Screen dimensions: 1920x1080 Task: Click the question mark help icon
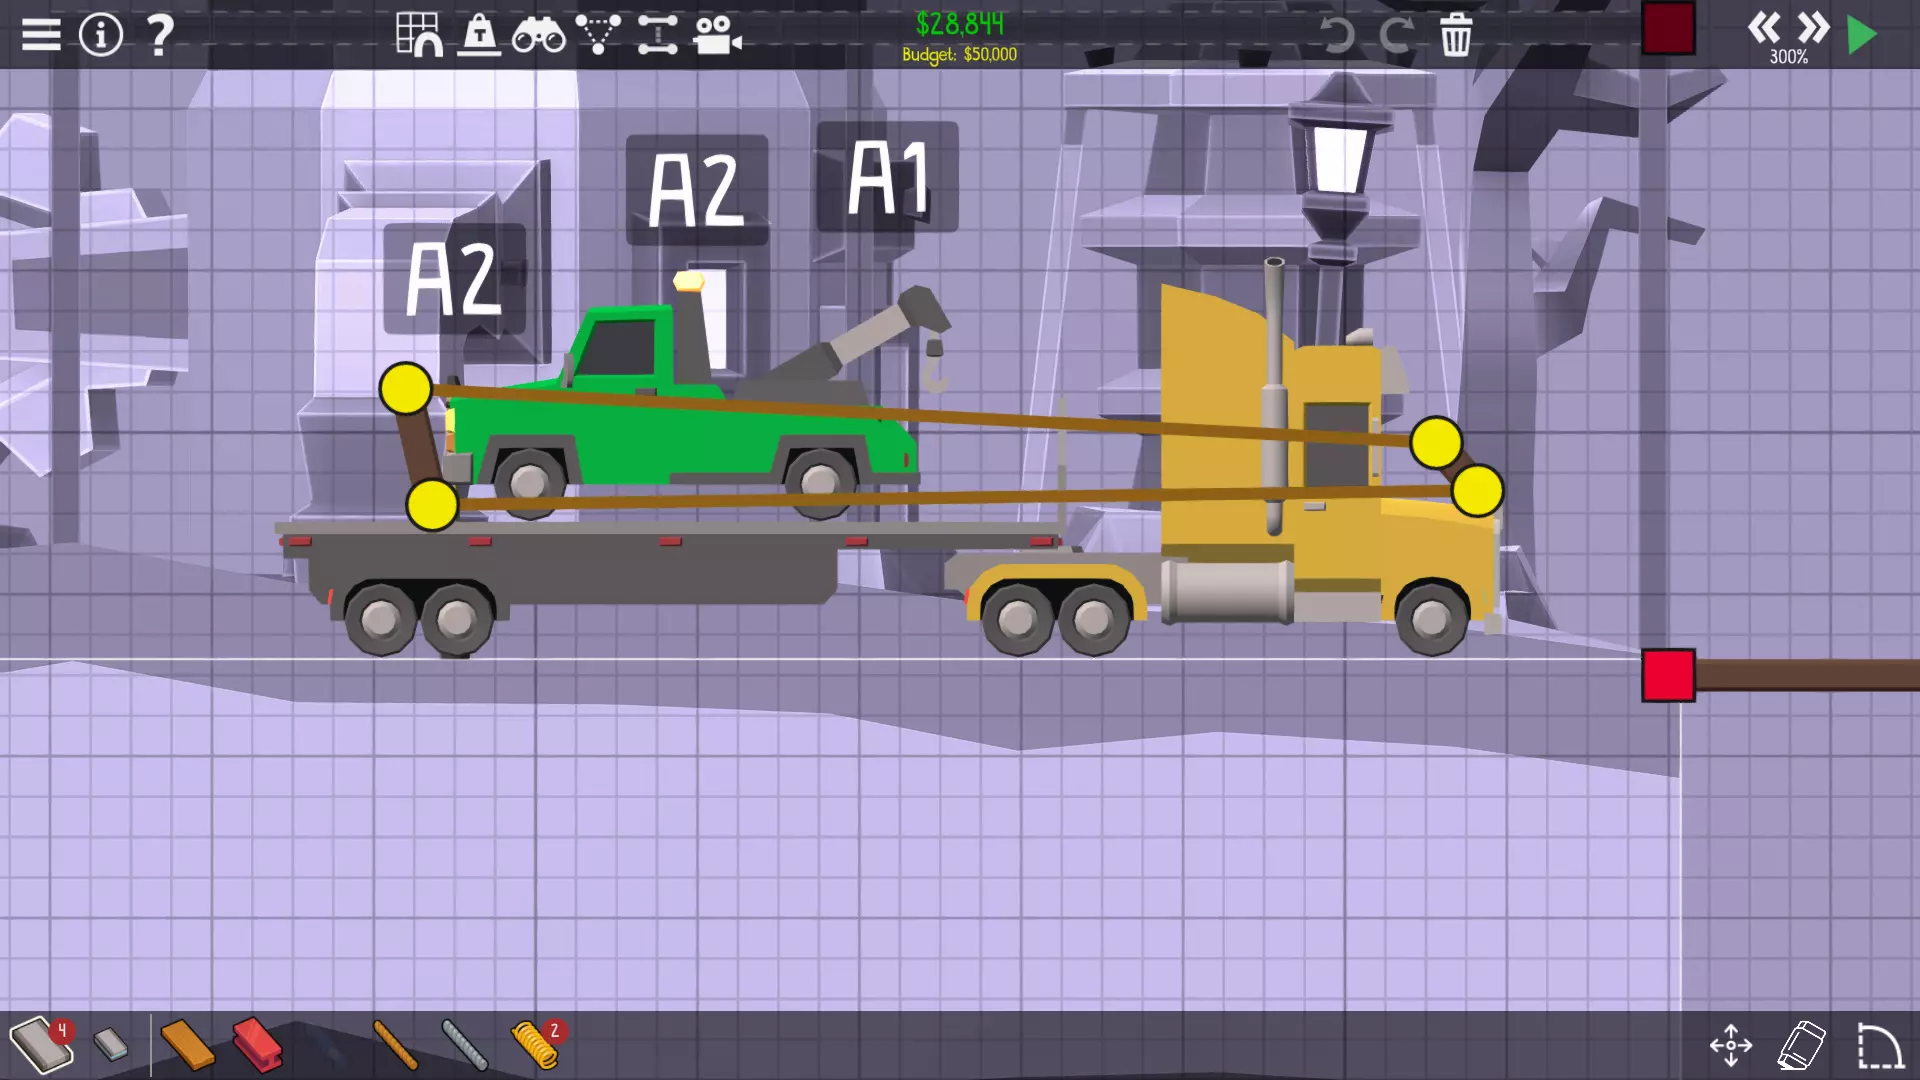(x=160, y=35)
